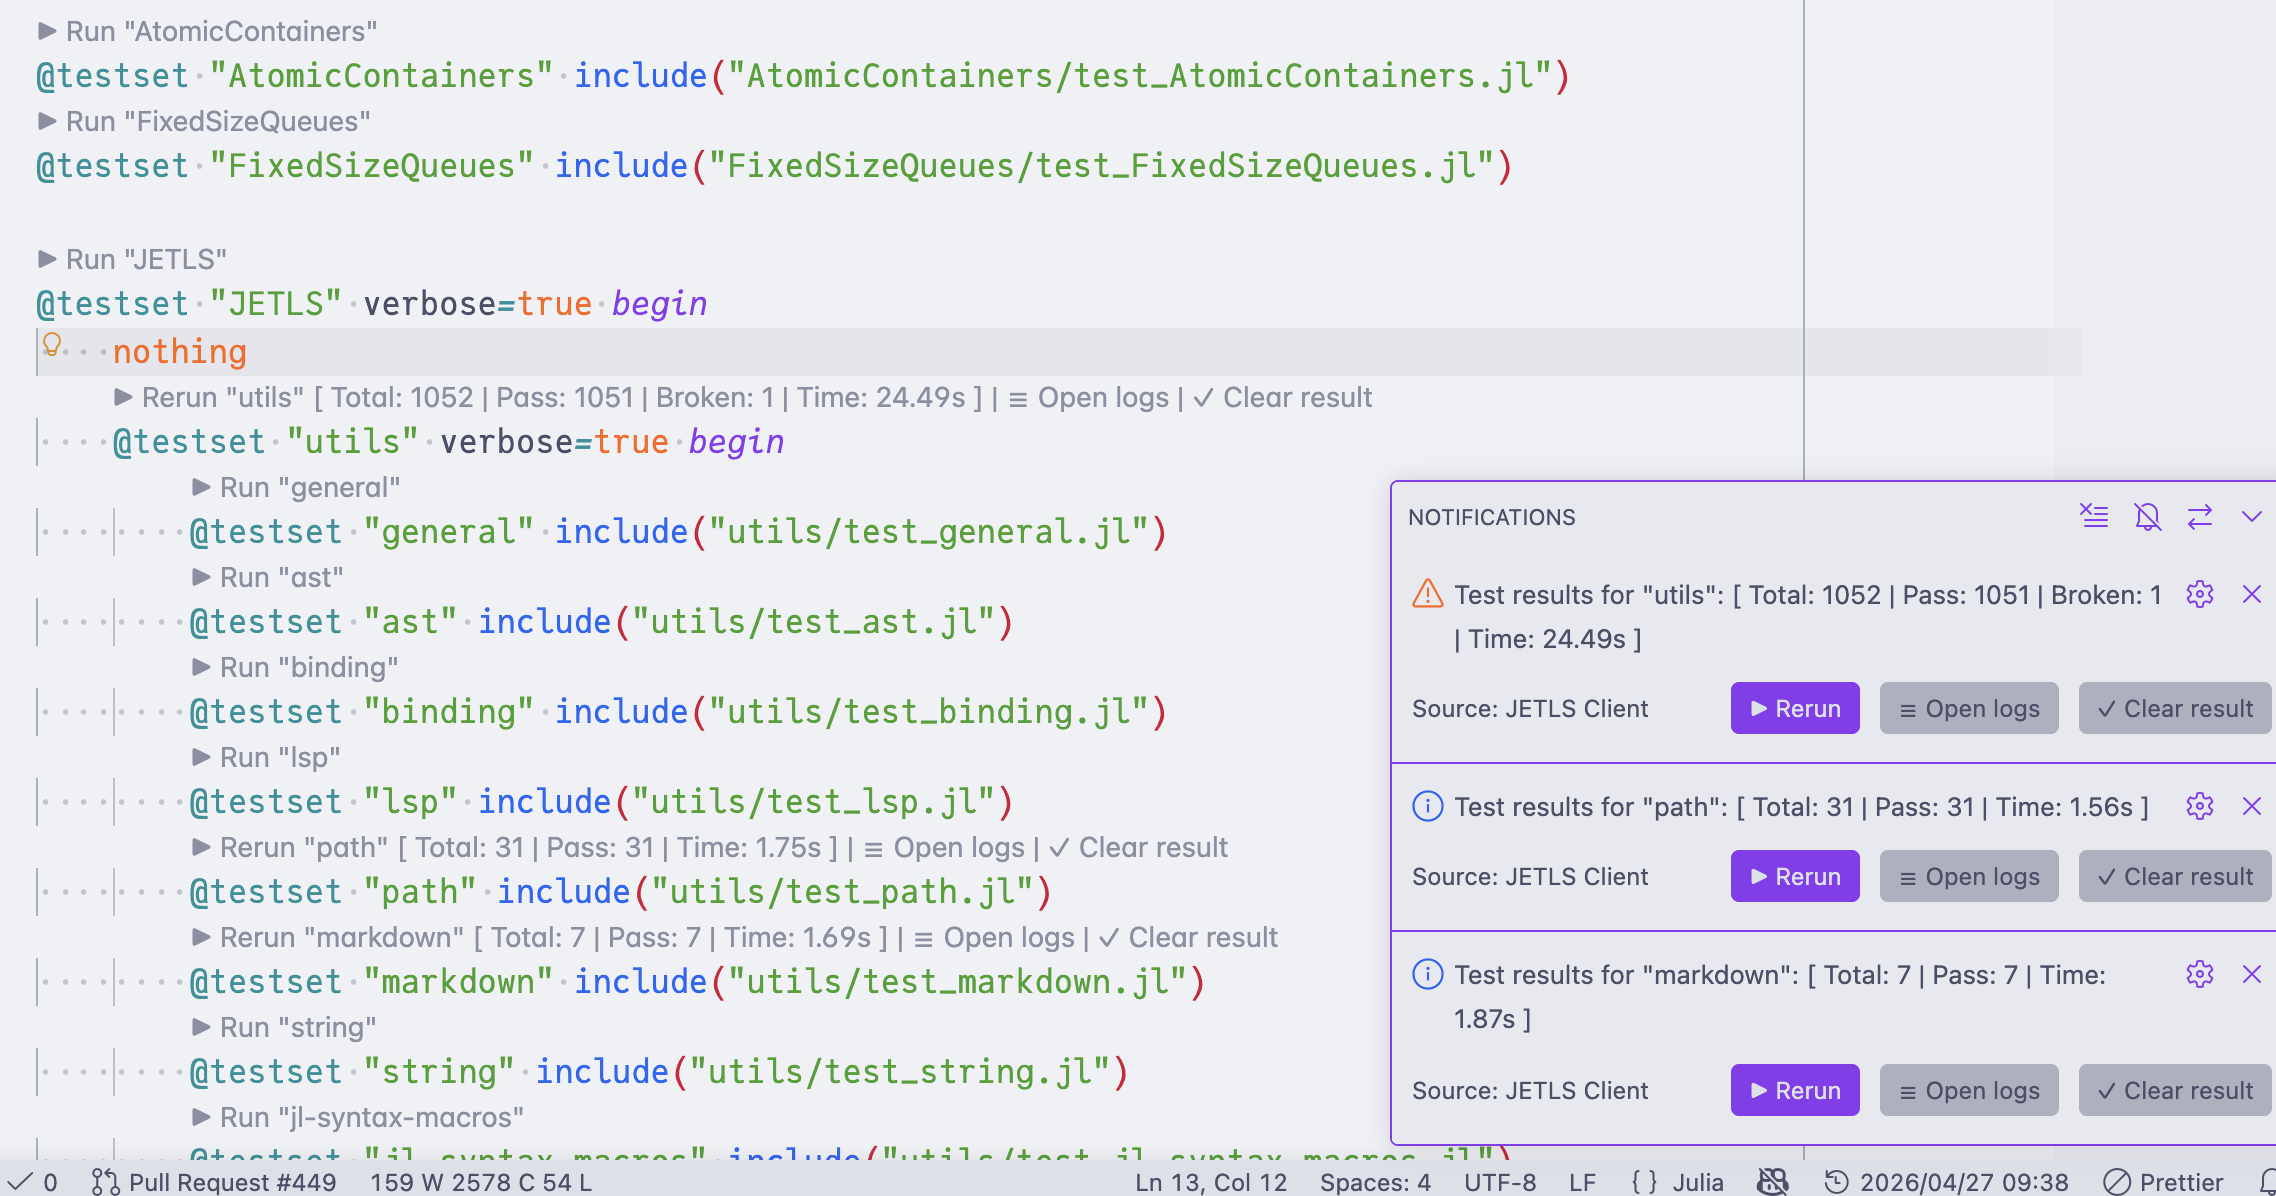Open logs code lens on the utils line

point(1088,397)
